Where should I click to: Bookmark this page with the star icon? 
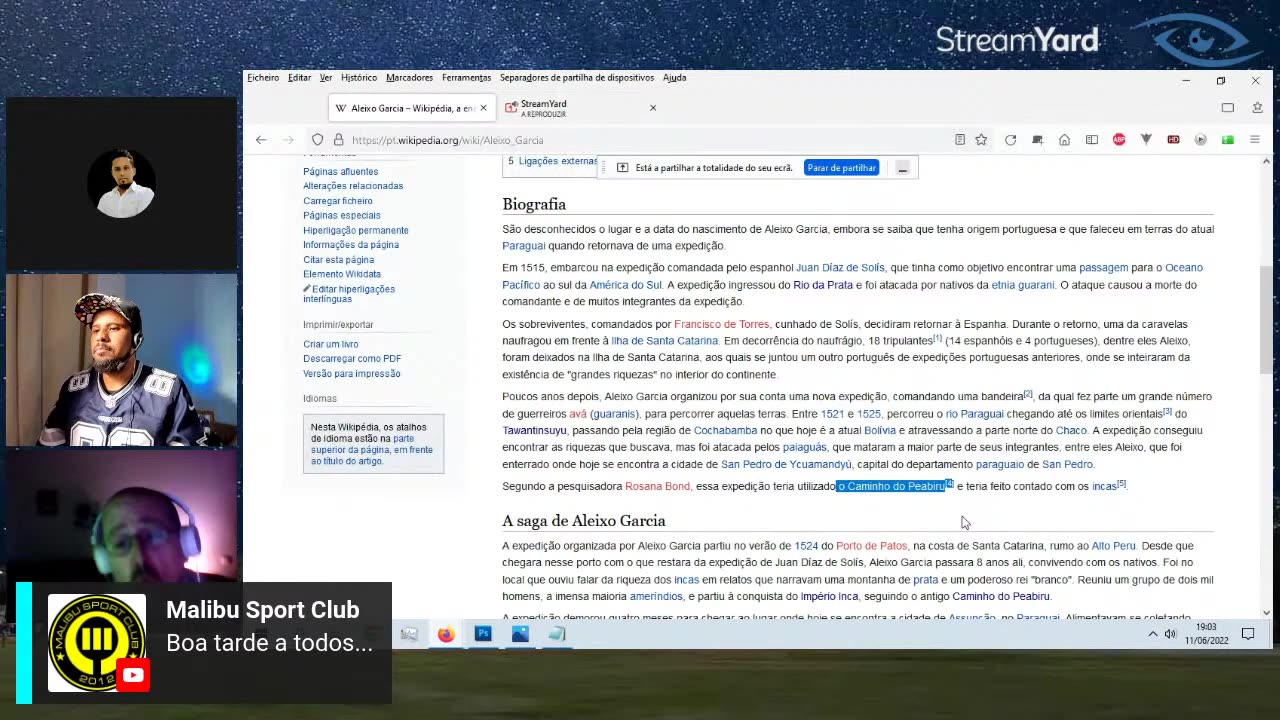[981, 140]
